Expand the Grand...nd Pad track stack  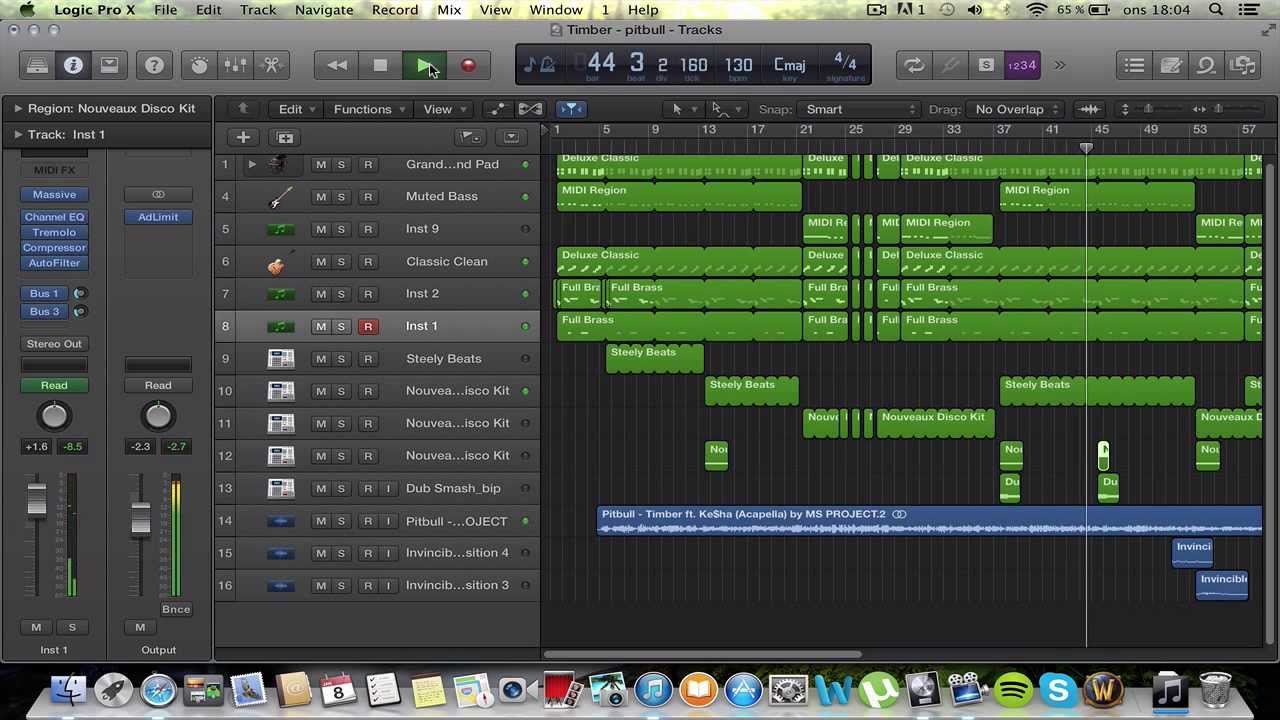click(252, 164)
